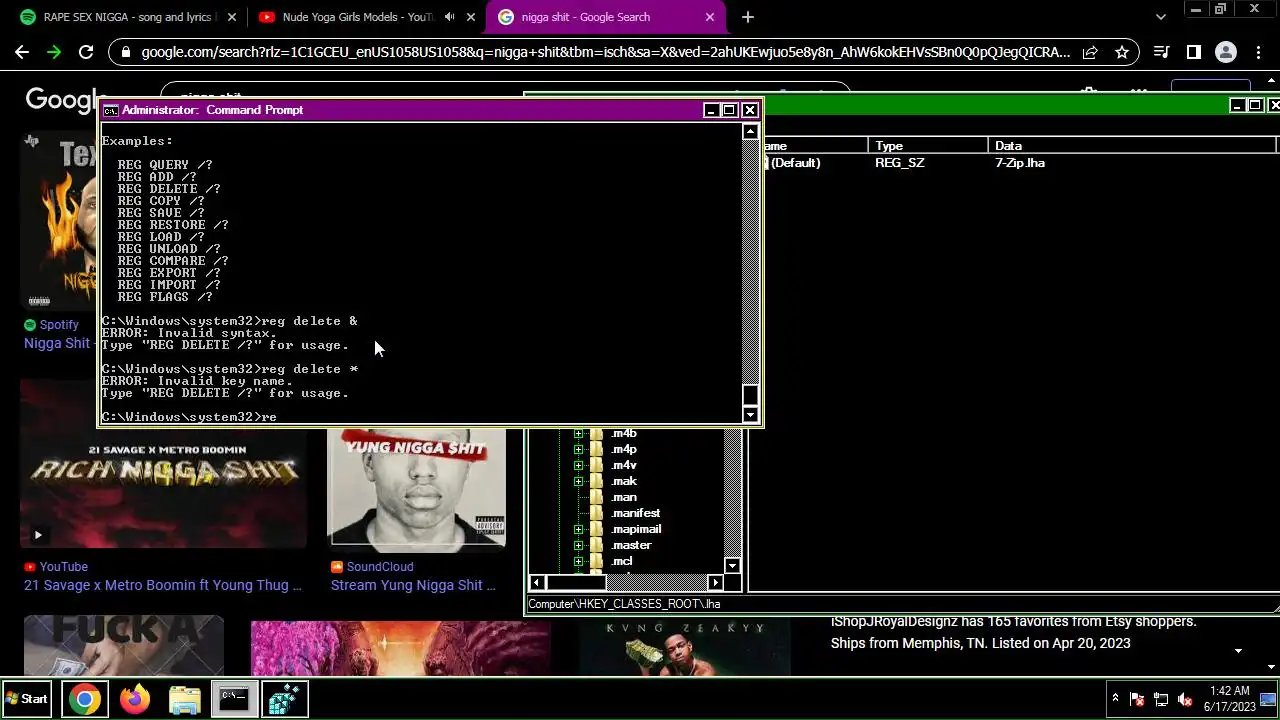Bookmark this page with the star icon
Screen dimensions: 1280x720
[x=1122, y=52]
